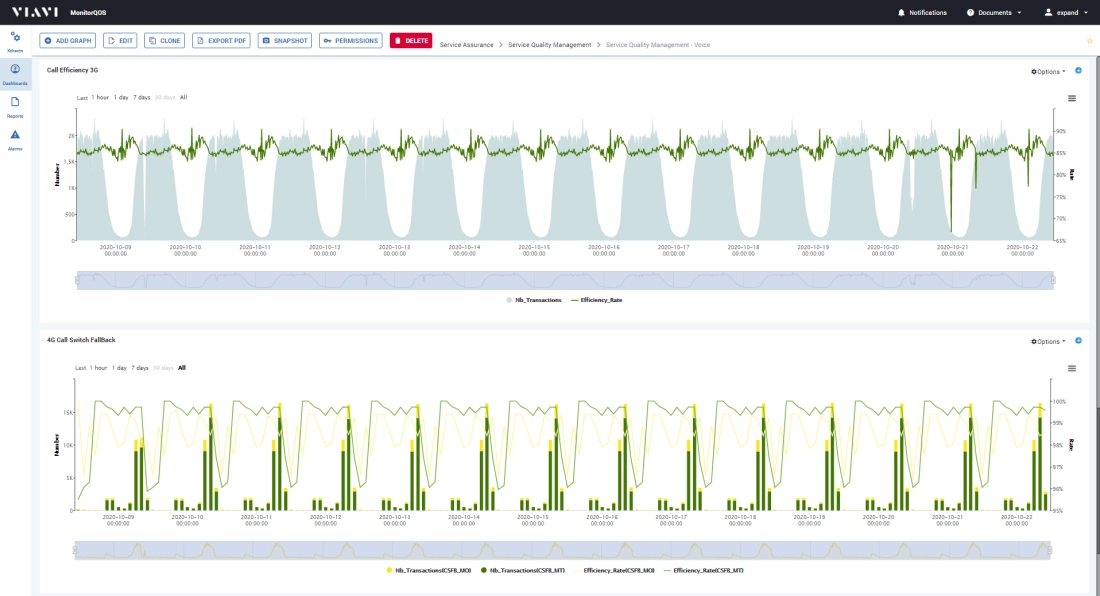Follow the Service Quality Management breadcrumb link
Viewport: 1100px width, 596px height.
(549, 44)
